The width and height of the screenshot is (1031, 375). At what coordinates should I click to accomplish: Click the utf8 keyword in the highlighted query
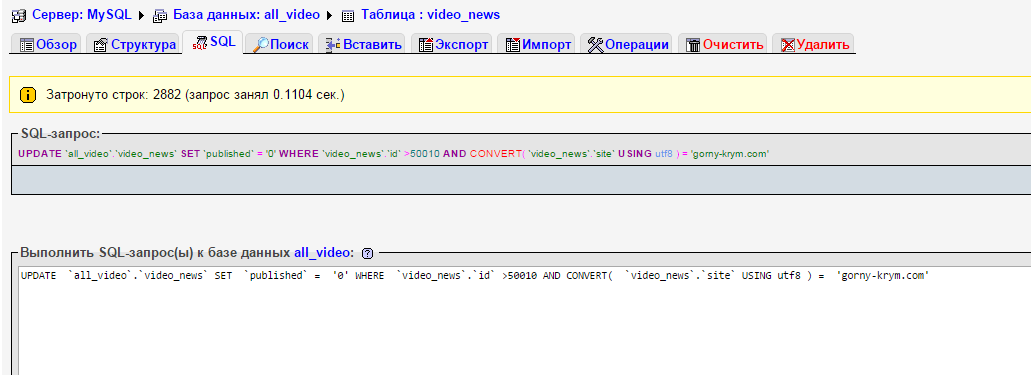pos(663,153)
